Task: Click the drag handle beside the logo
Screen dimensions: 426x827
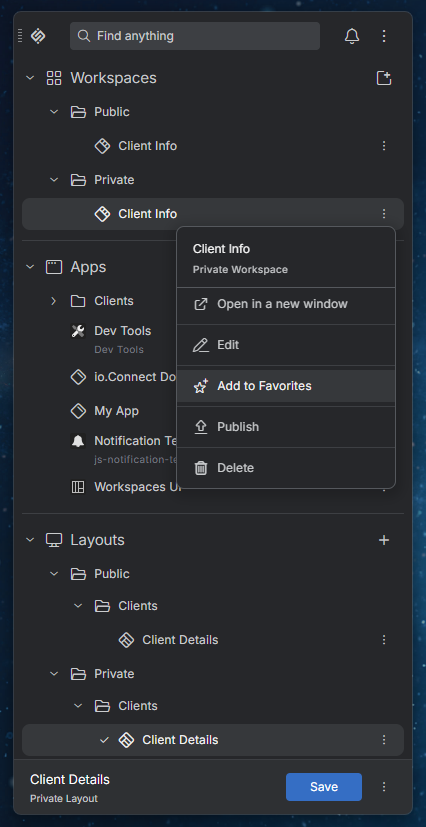Action: click(20, 36)
